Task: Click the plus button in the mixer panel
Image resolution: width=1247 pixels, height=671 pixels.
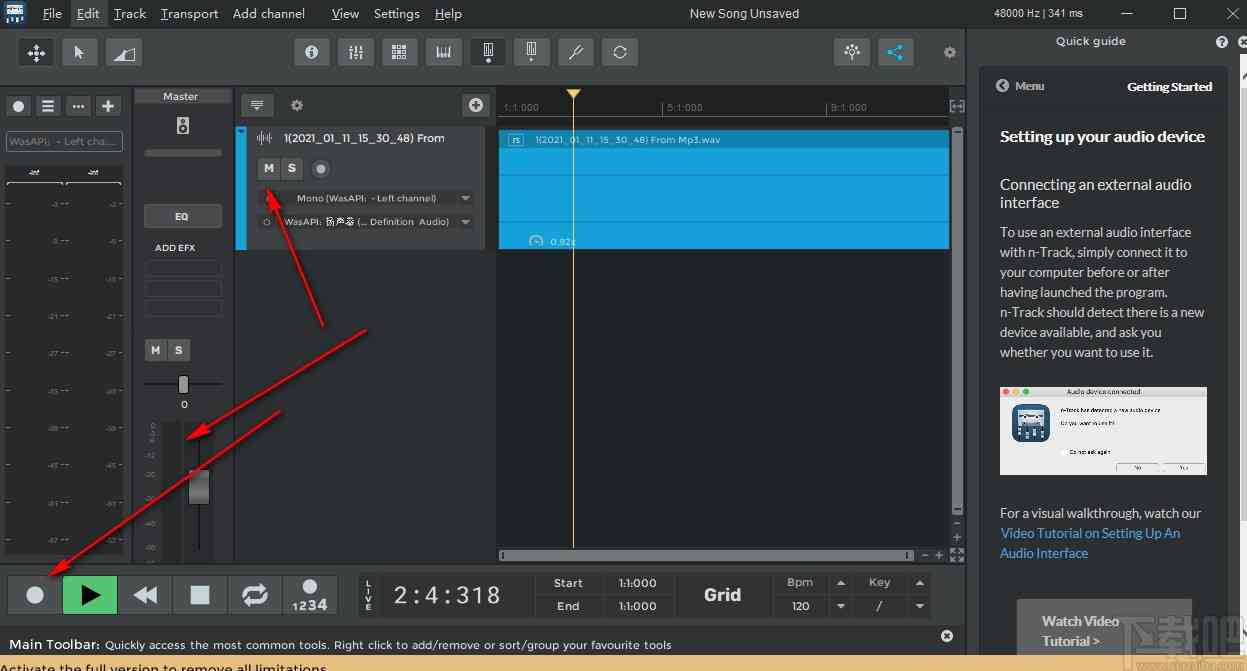Action: tap(108, 106)
